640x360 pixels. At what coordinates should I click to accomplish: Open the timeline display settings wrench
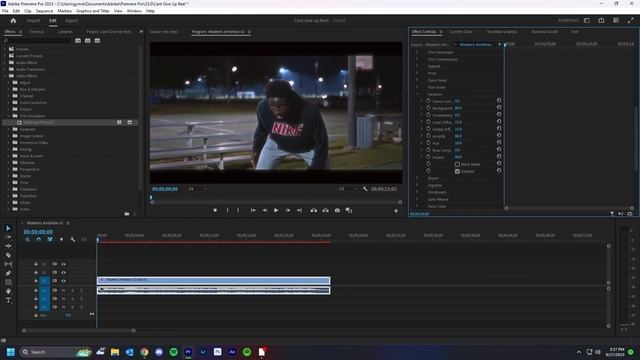click(x=73, y=240)
